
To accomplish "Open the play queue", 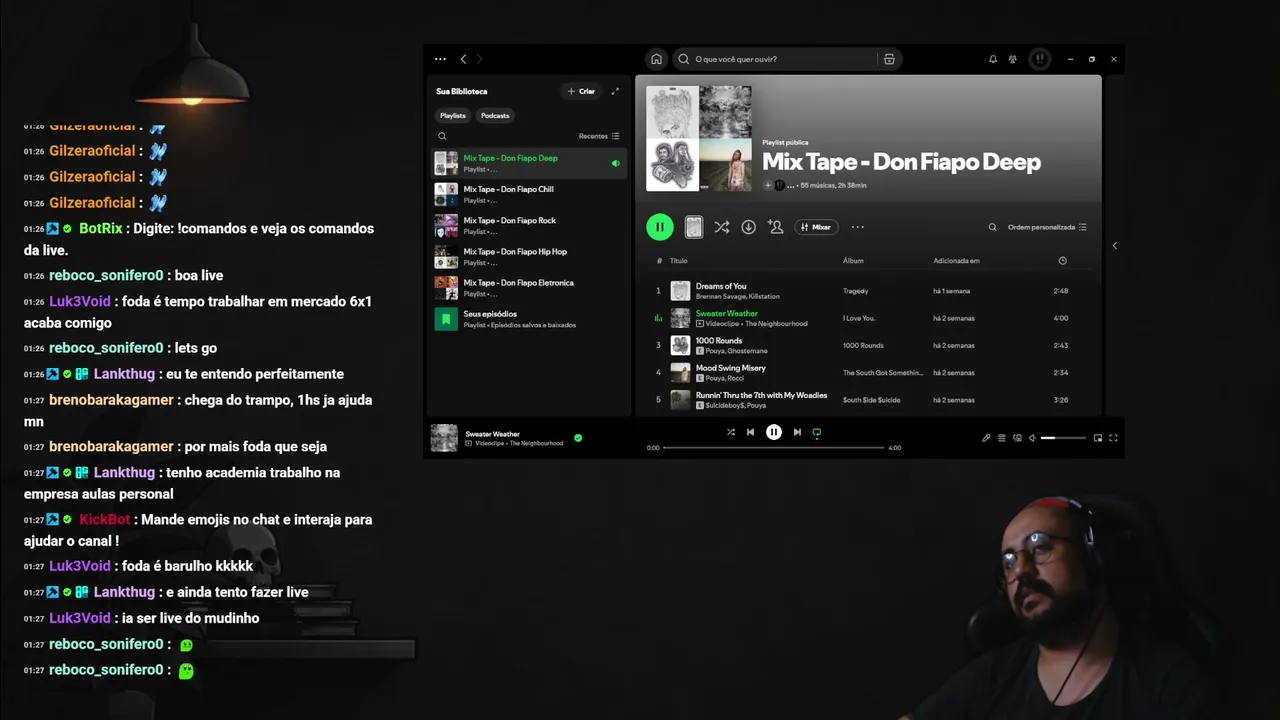I will pyautogui.click(x=1002, y=438).
